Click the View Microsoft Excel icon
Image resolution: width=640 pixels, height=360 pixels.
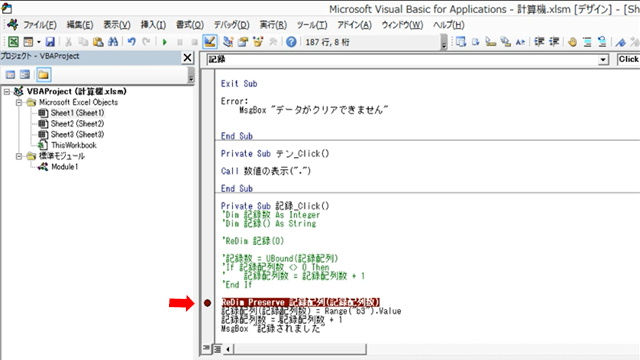pos(13,42)
